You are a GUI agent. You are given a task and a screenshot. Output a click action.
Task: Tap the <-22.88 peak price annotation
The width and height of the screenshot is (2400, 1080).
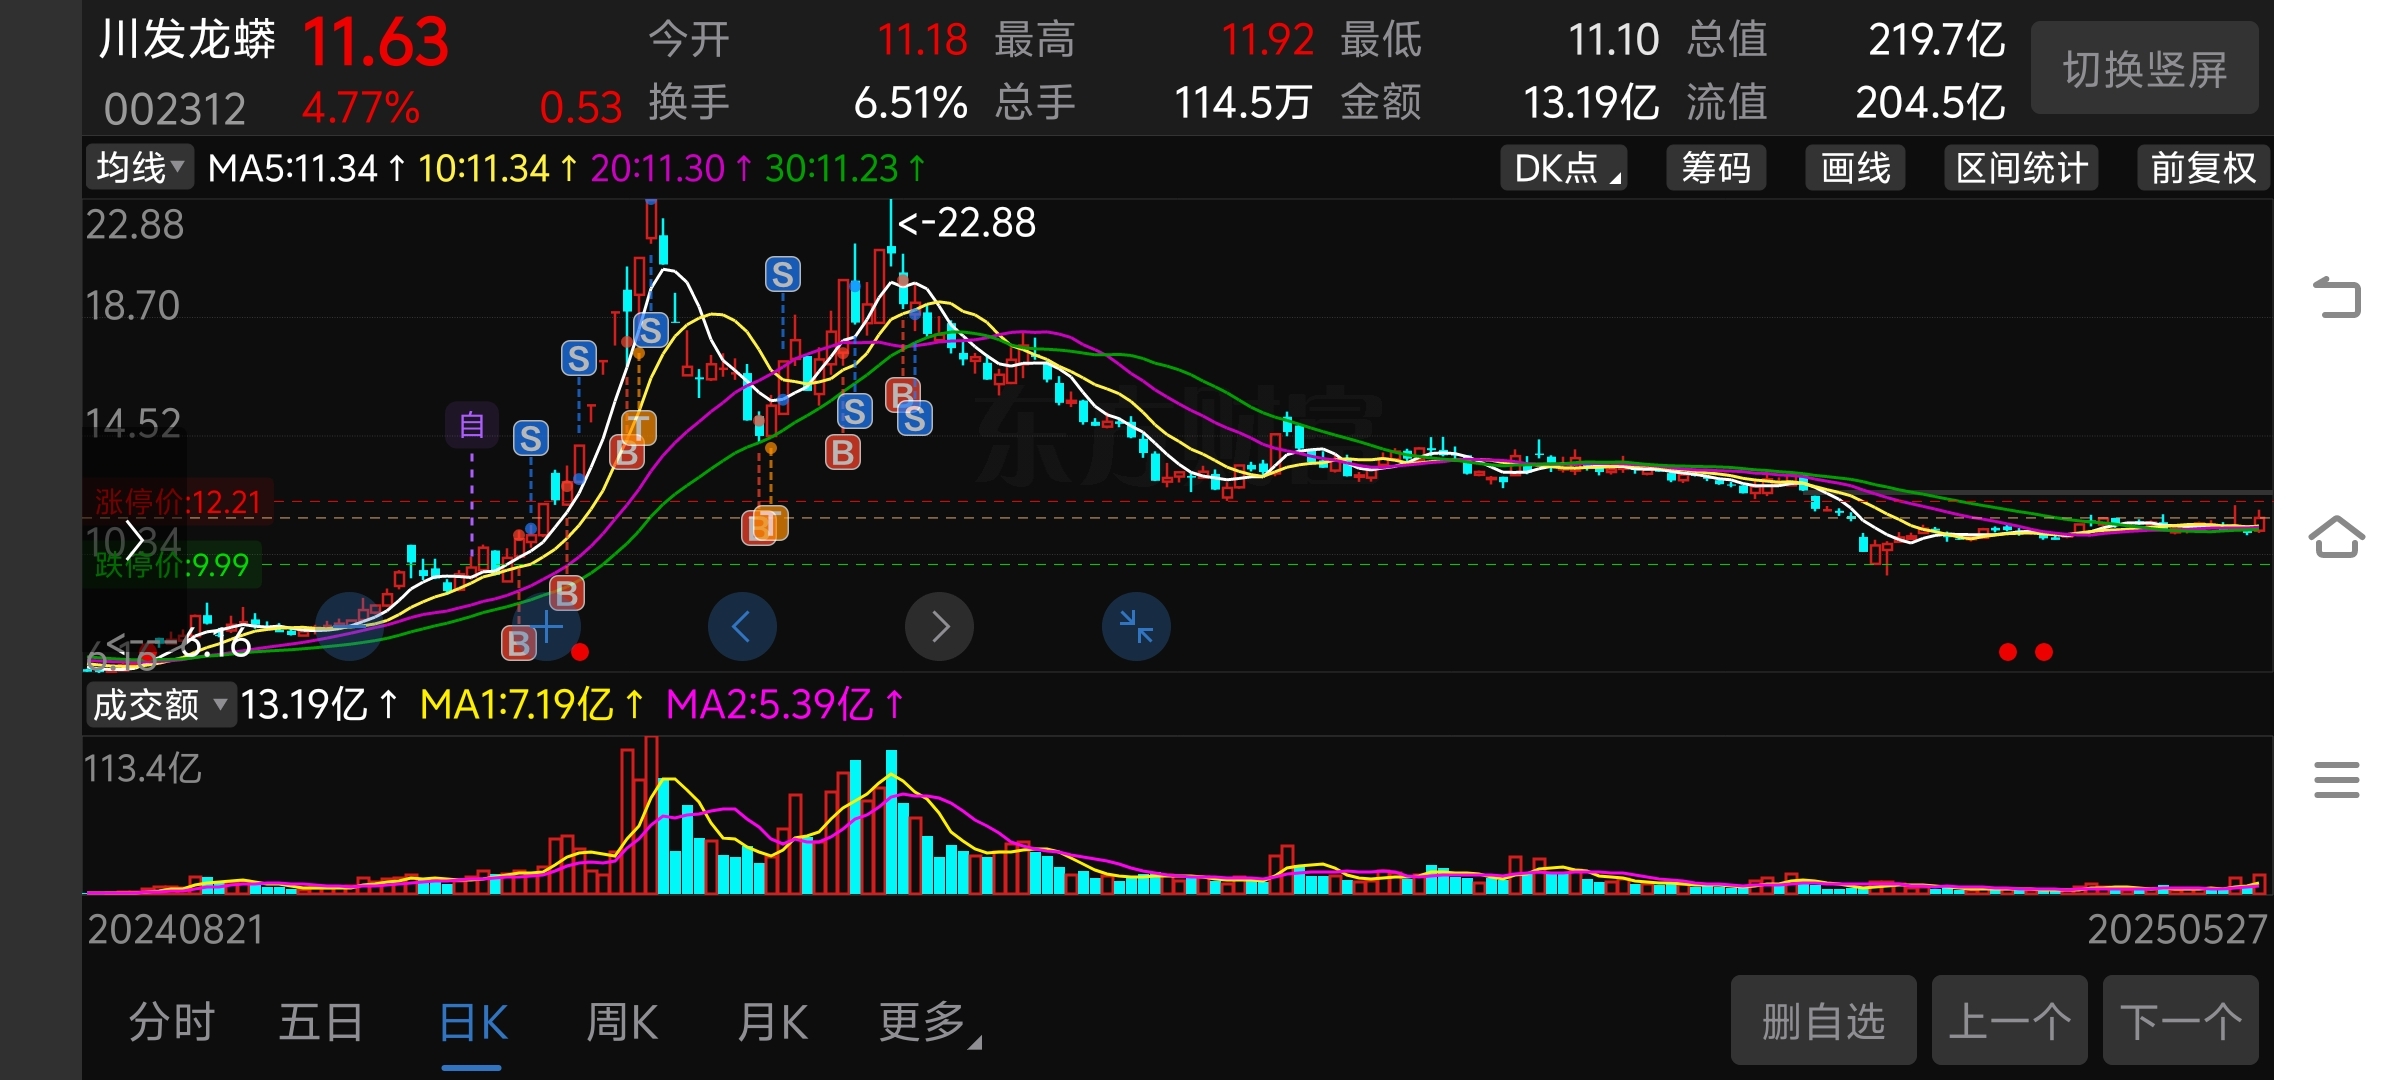pos(967,223)
